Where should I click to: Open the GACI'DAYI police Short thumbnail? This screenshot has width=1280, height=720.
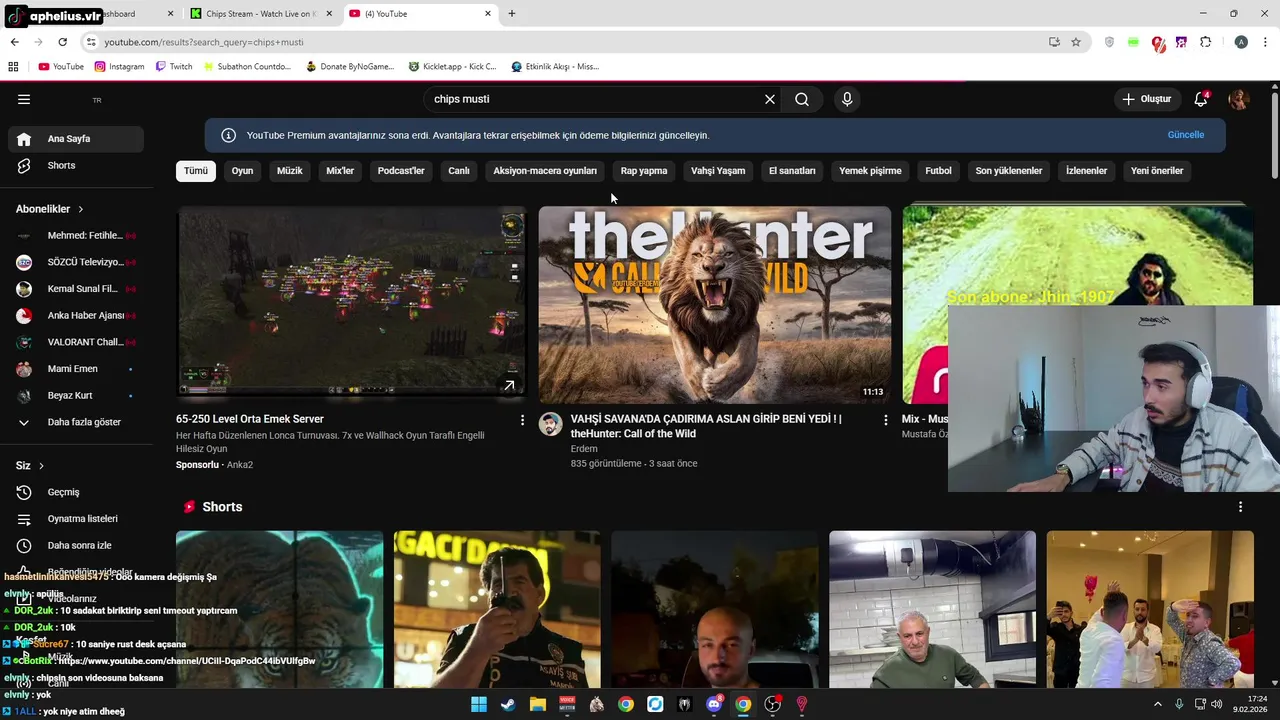point(497,609)
